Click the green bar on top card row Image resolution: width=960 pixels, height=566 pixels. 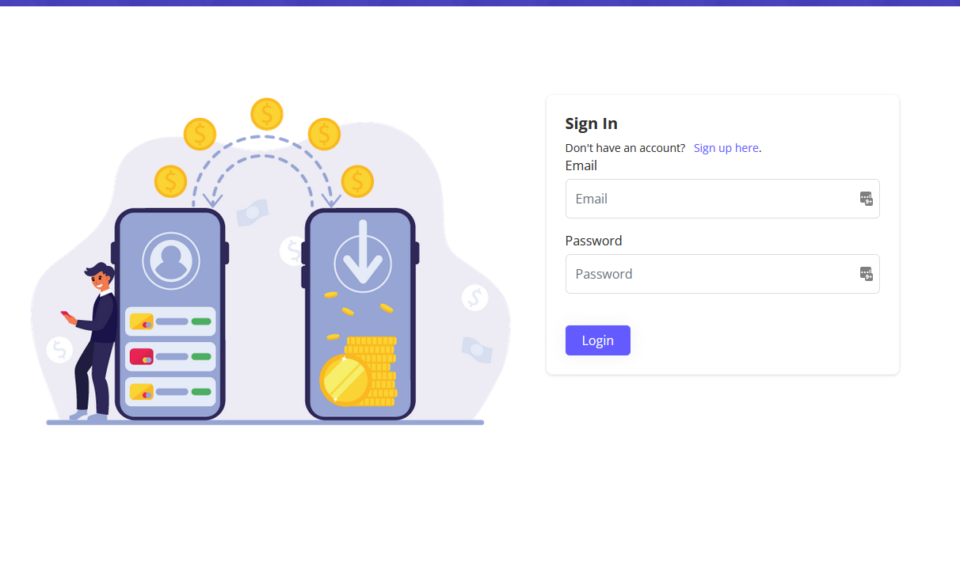[201, 322]
